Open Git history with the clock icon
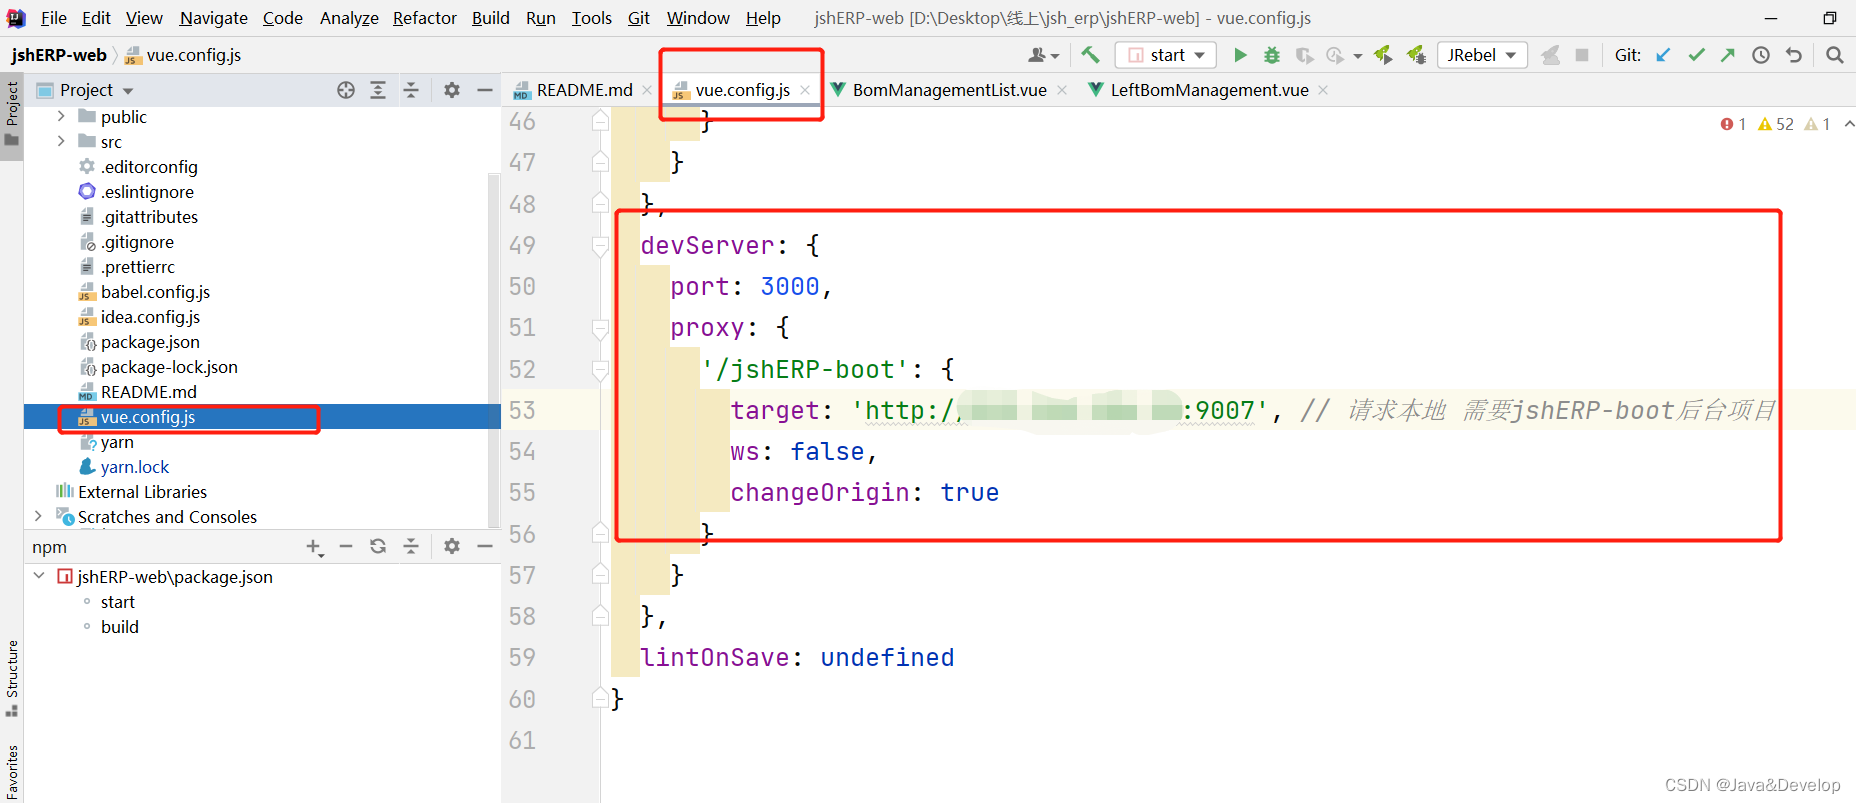The height and width of the screenshot is (803, 1856). point(1761,55)
